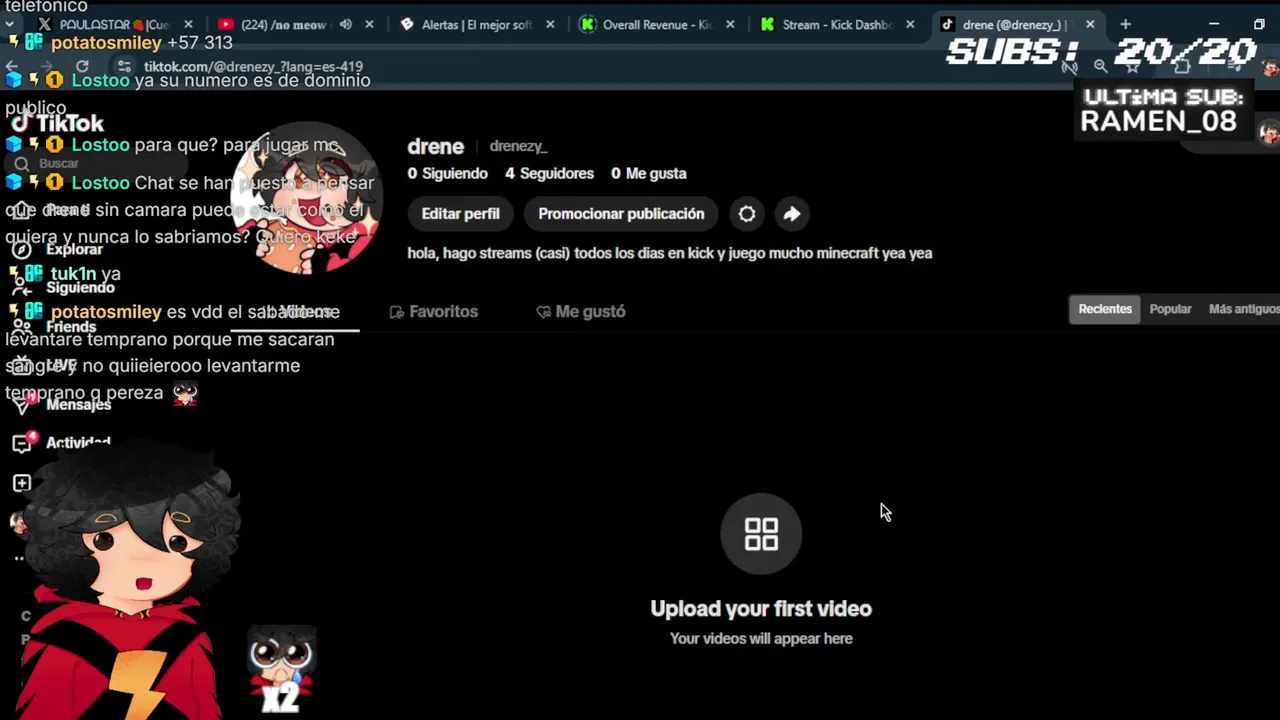
Task: Open the profile settings gear icon
Action: [x=747, y=214]
